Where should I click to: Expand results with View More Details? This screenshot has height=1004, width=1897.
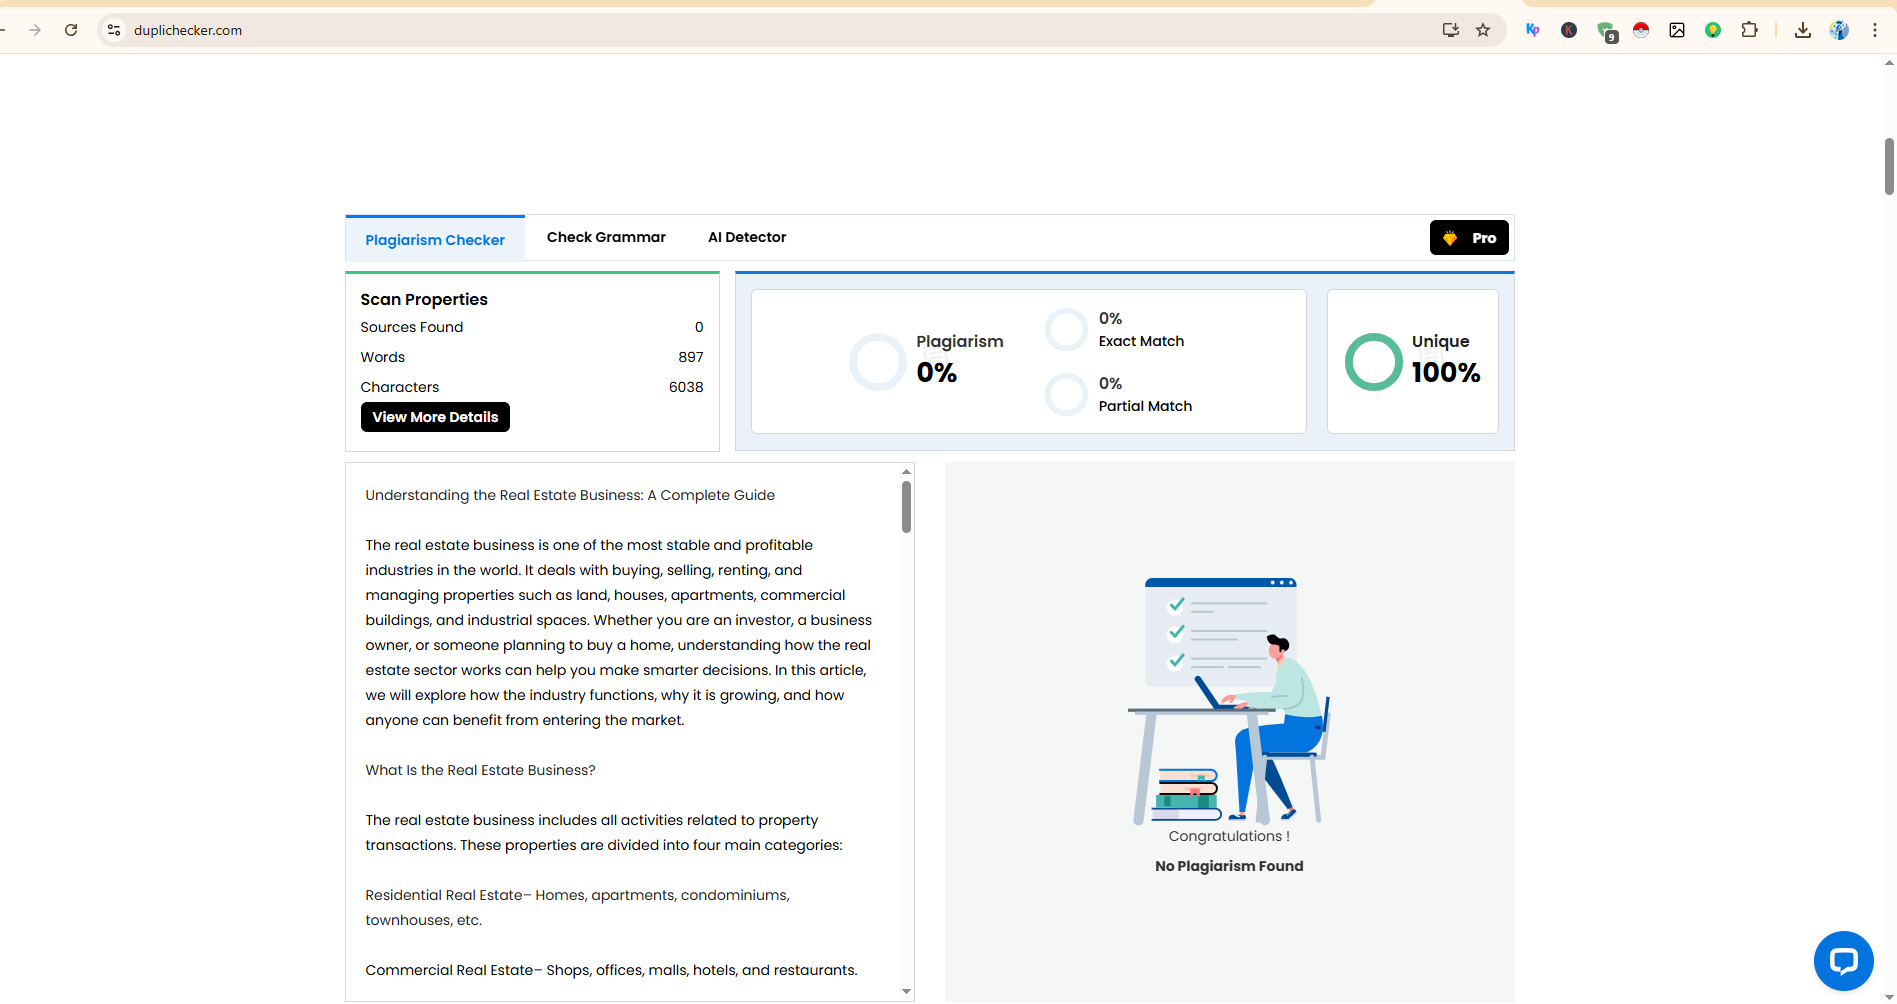434,417
